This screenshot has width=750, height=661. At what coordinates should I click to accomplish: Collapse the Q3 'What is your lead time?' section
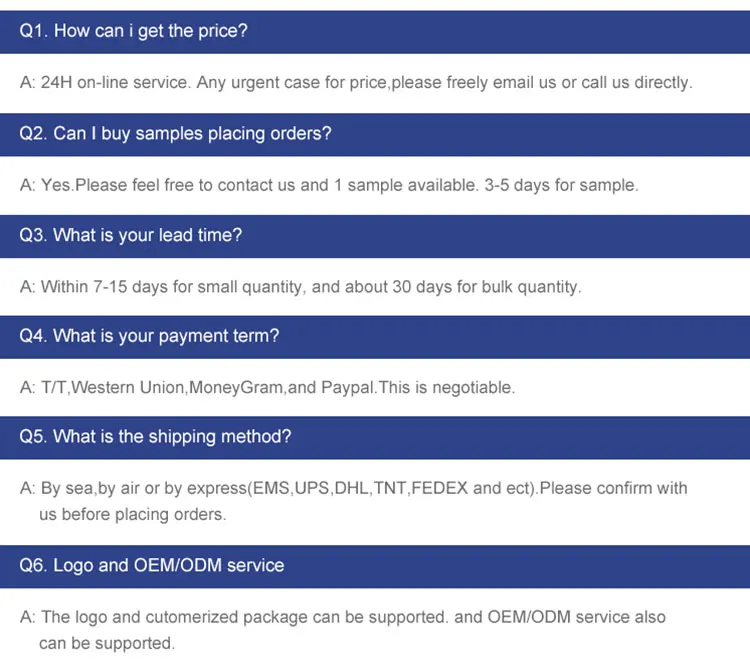coord(374,236)
